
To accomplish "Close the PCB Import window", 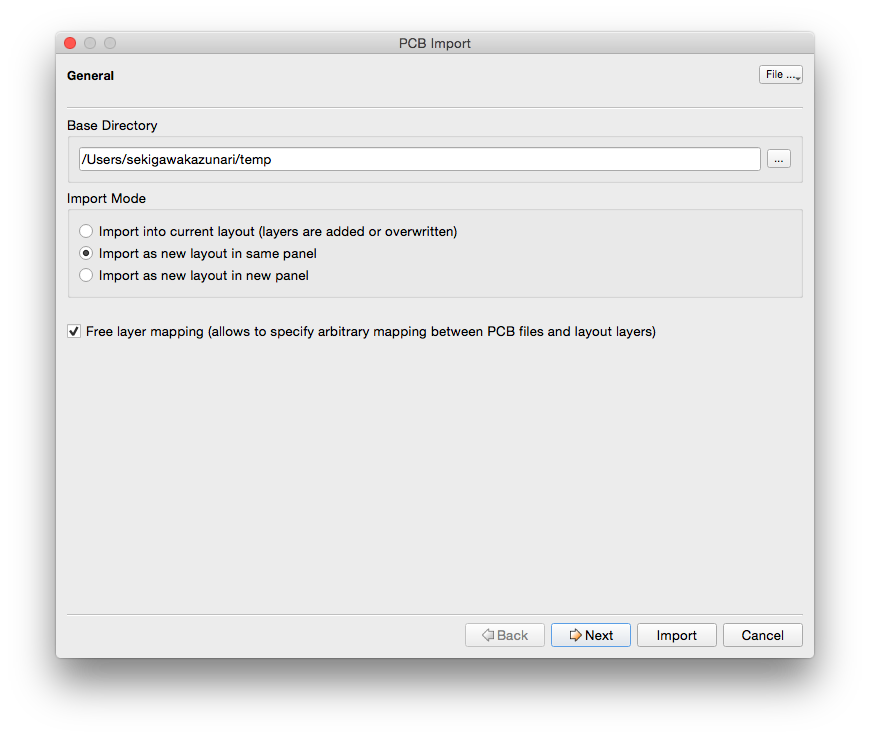I will (x=68, y=43).
